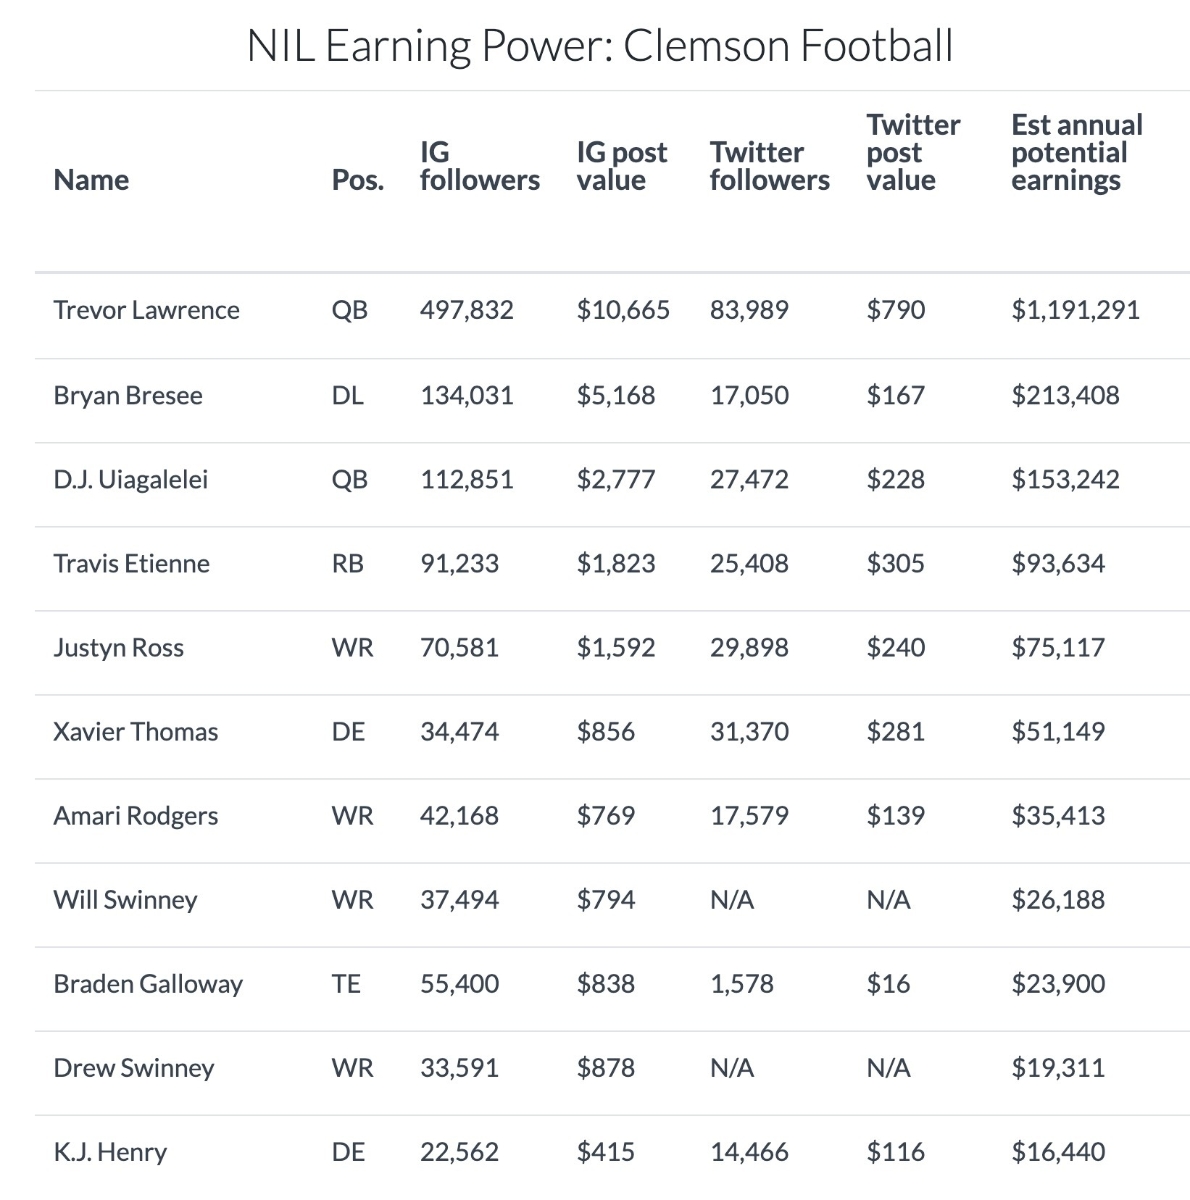Select Justyn Ross in the table
Image resolution: width=1190 pixels, height=1200 pixels.
118,647
